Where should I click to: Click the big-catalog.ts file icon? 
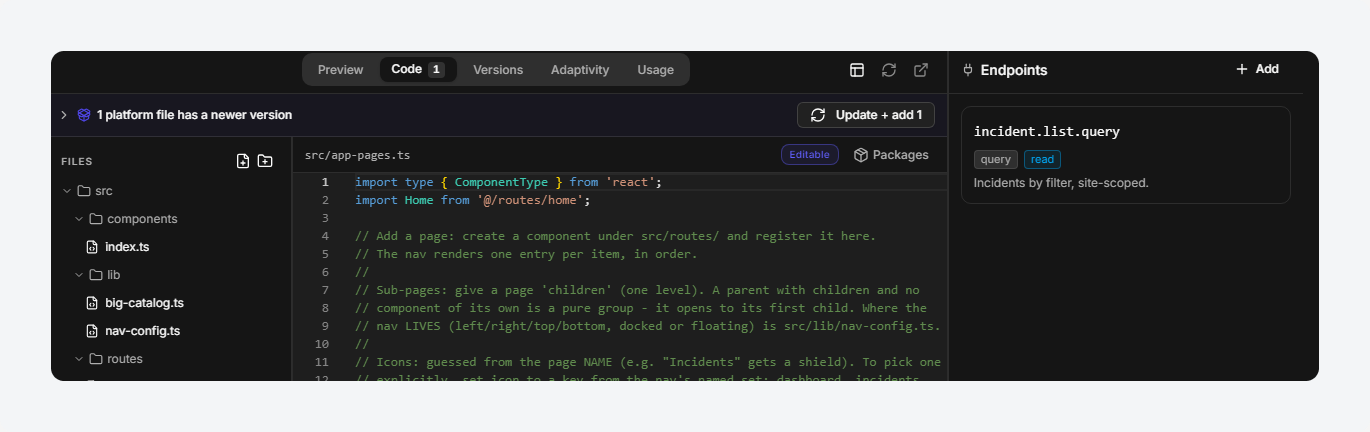92,303
